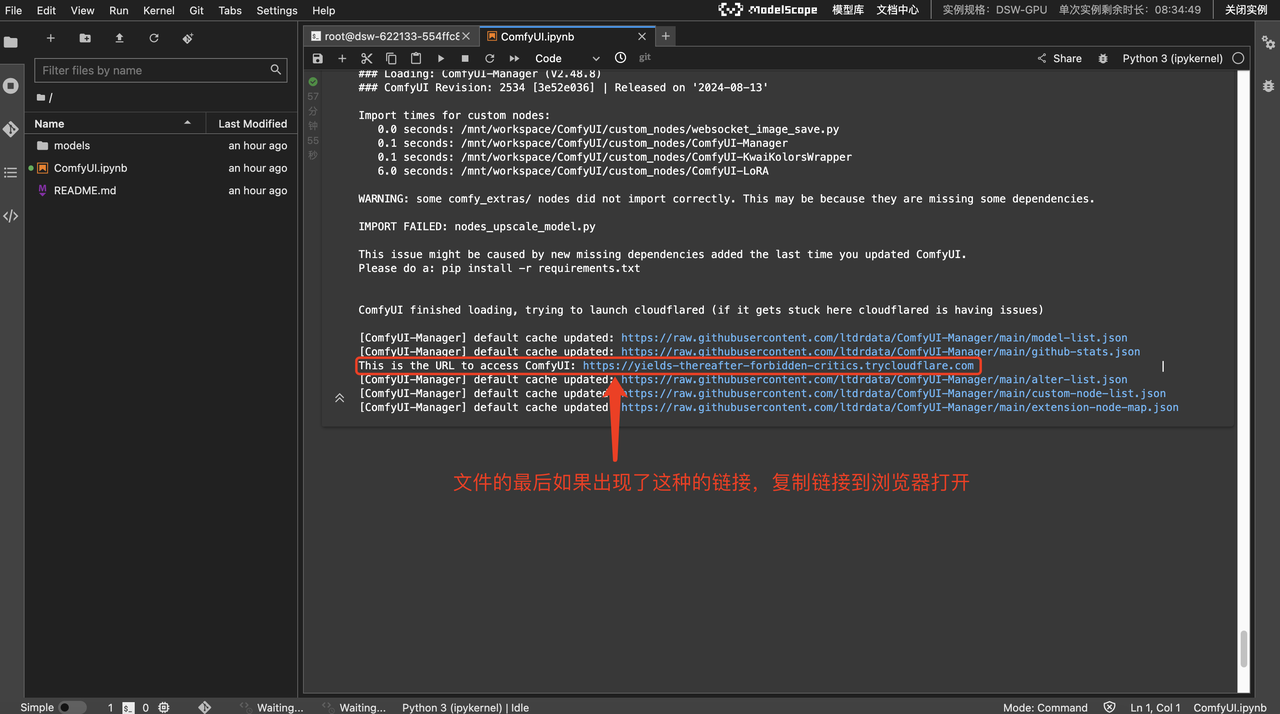Viewport: 1280px width, 714px height.
Task: Click New Launcher plus icon in file browser
Action: pyautogui.click(x=51, y=38)
